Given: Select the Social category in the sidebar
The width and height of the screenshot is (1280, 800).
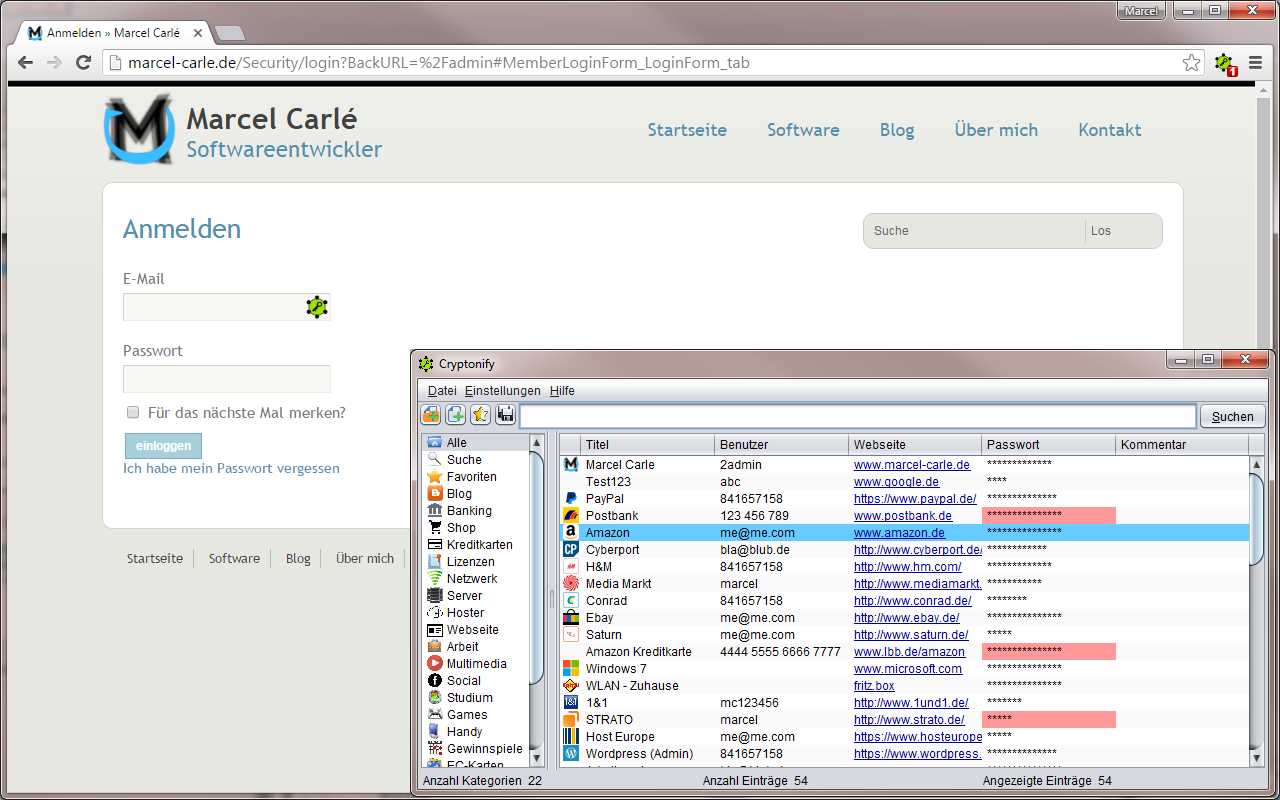Looking at the screenshot, I should click(x=453, y=681).
